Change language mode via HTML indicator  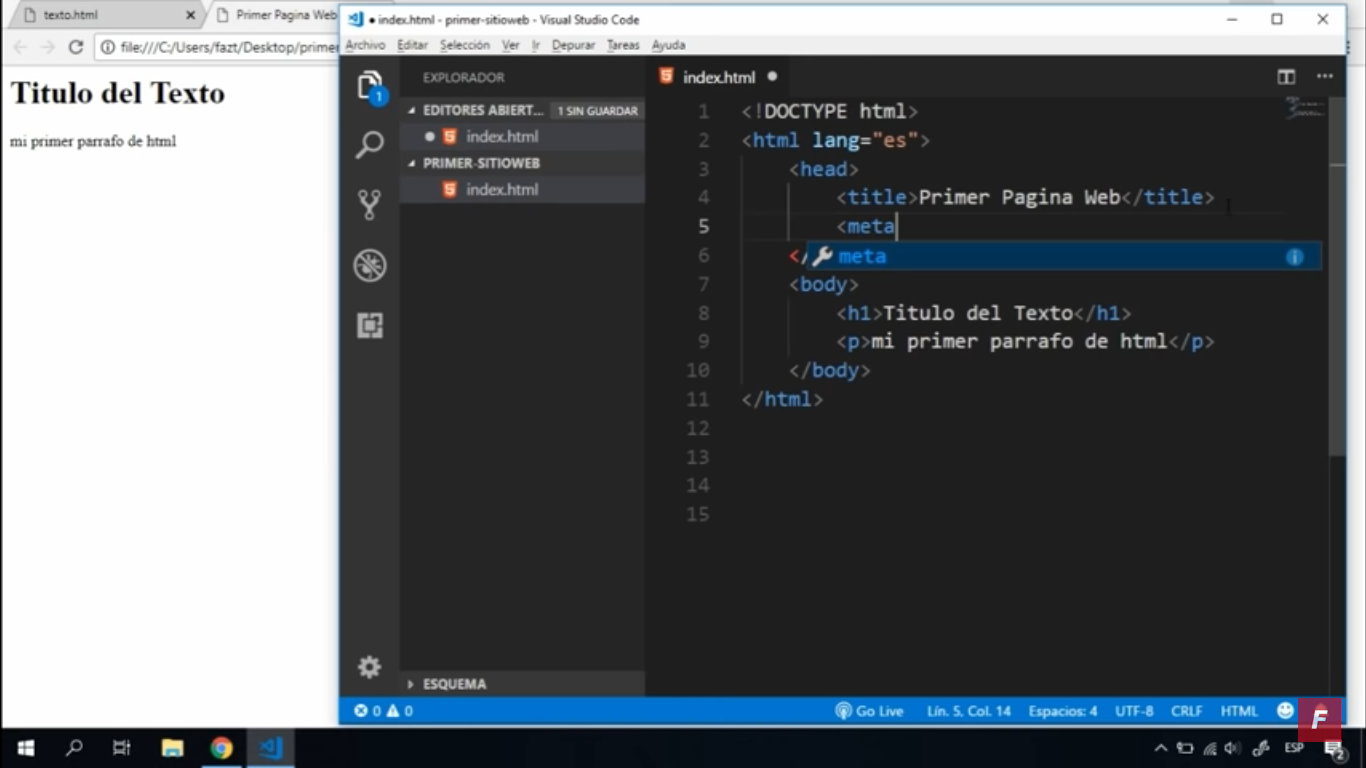click(1239, 711)
